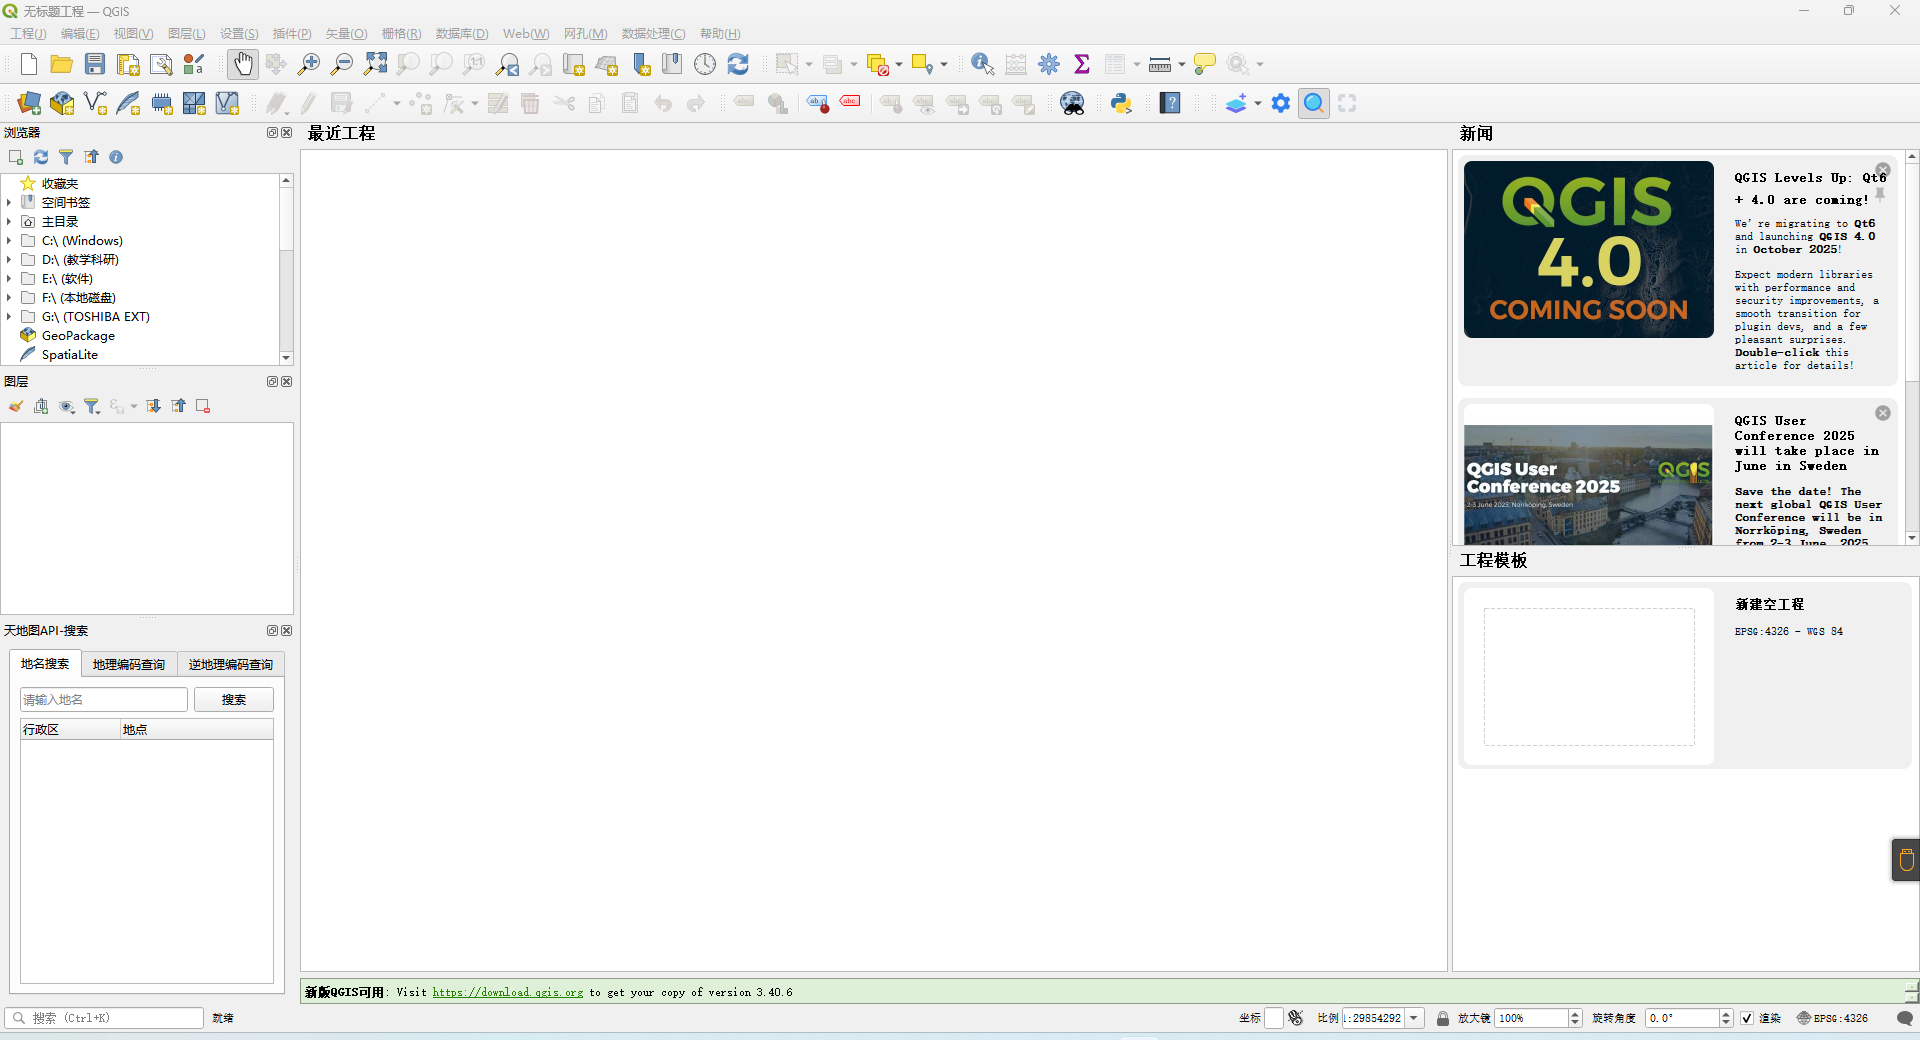Select the map tips speech bubble icon
The width and height of the screenshot is (1920, 1040).
1205,64
